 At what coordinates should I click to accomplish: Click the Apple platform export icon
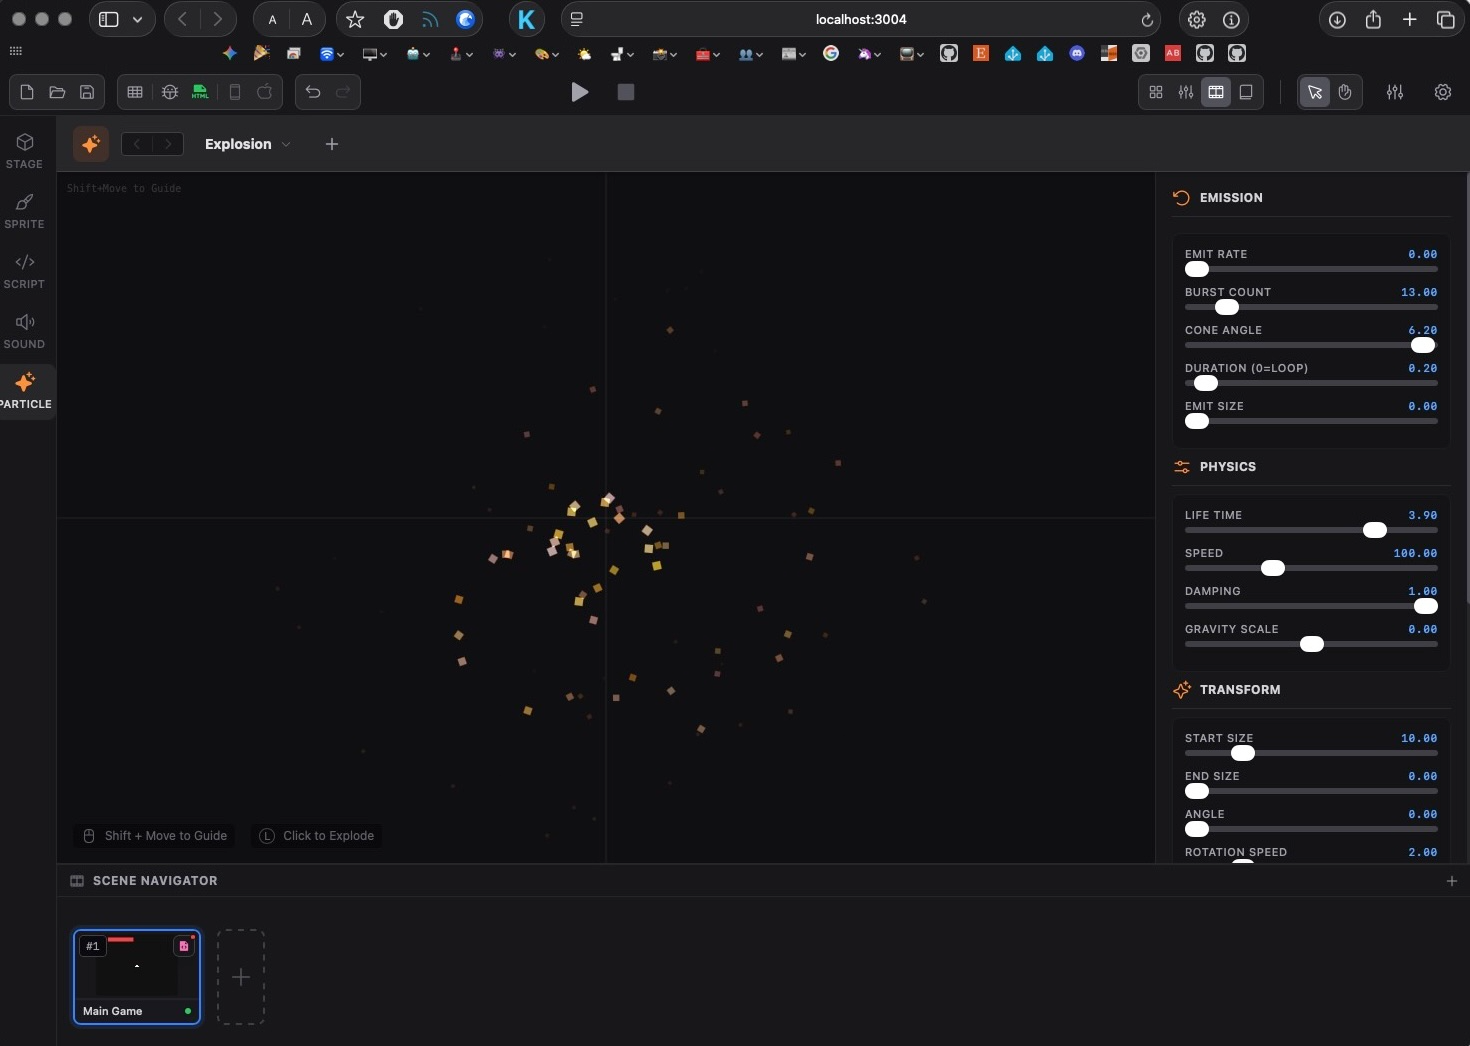(x=265, y=92)
